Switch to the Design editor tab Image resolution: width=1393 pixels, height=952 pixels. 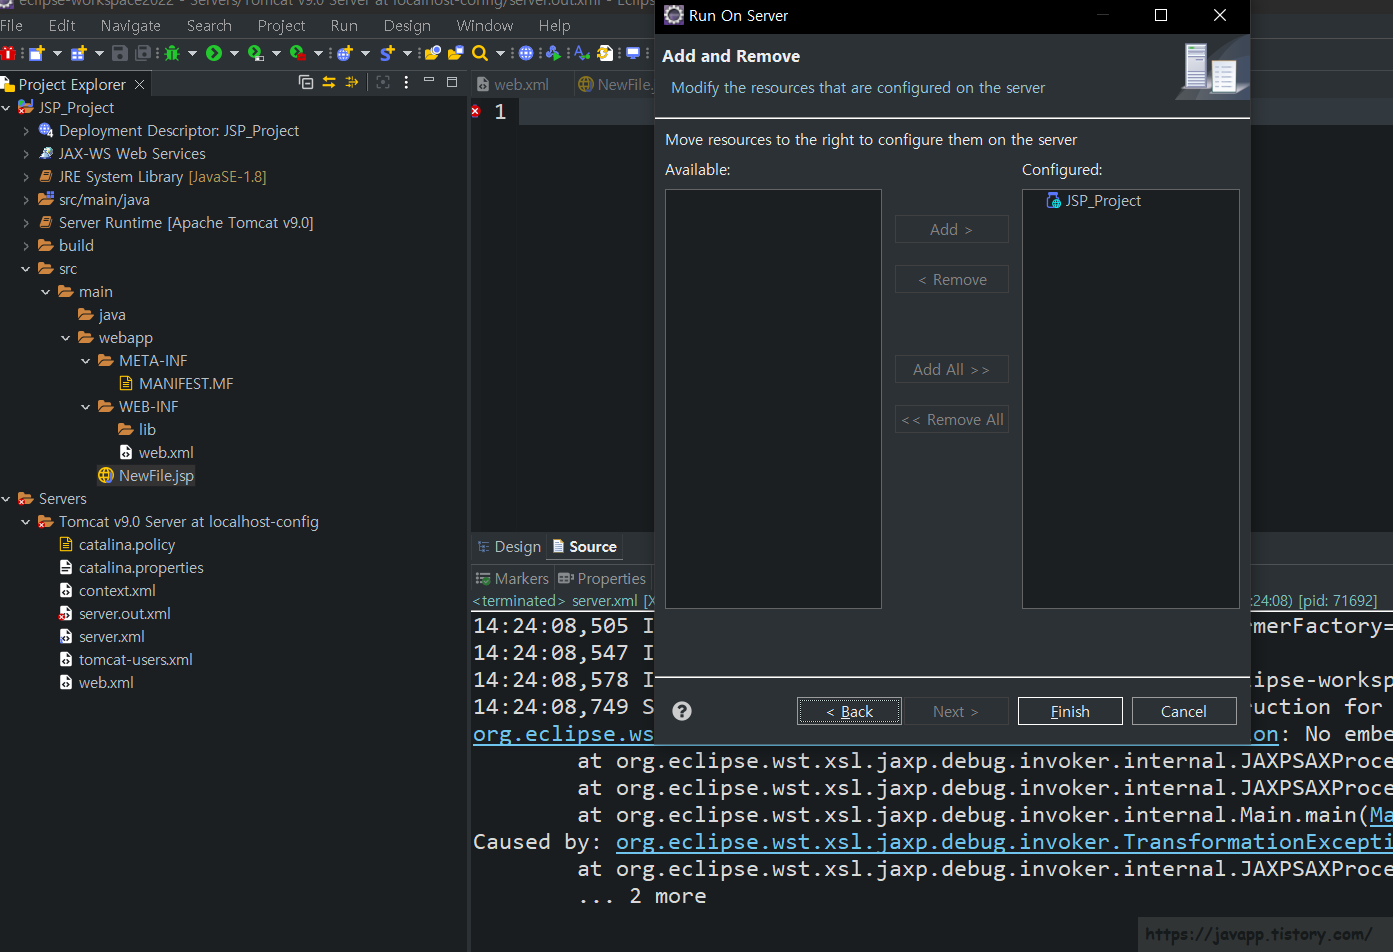(508, 547)
